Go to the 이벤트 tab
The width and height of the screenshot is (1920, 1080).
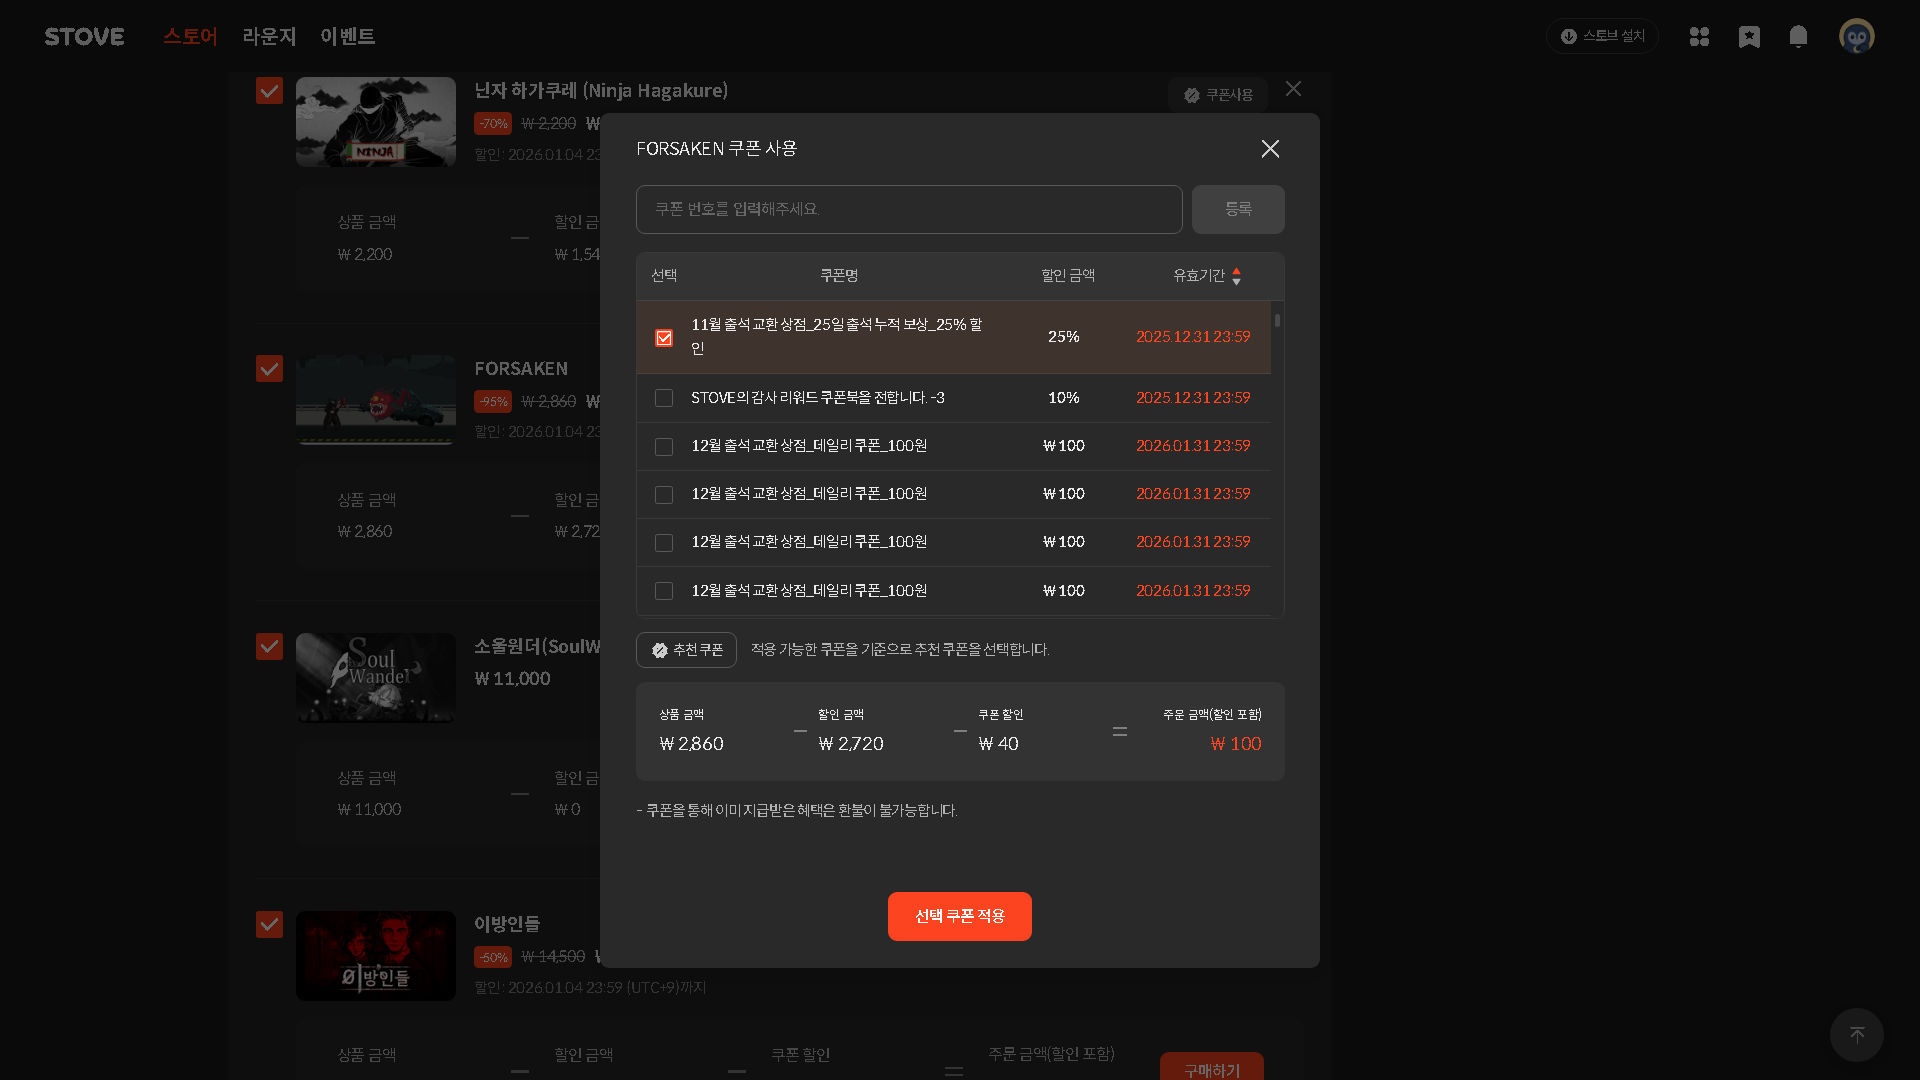click(x=347, y=37)
